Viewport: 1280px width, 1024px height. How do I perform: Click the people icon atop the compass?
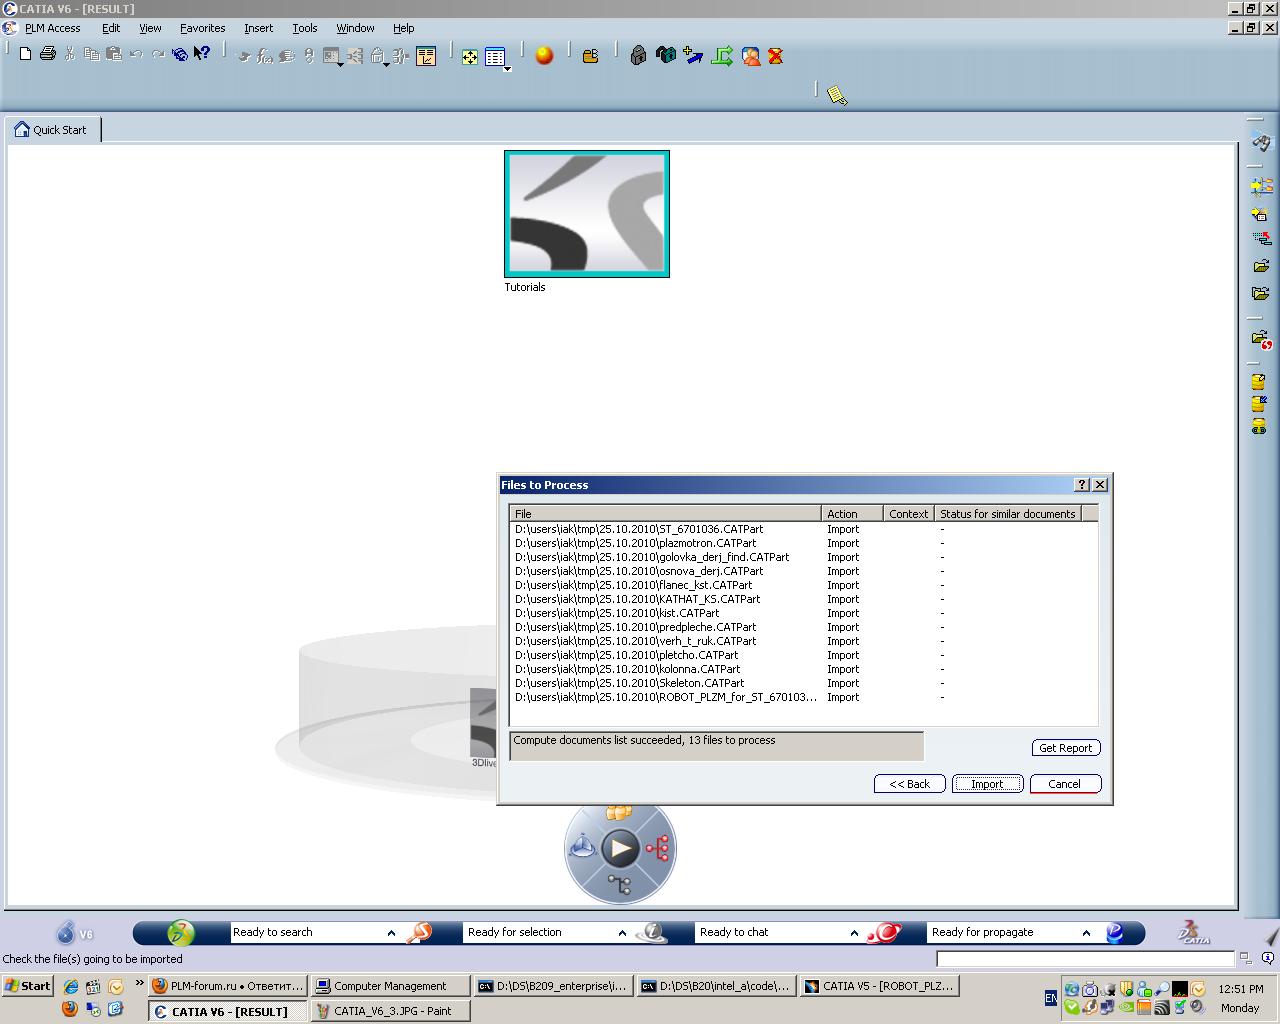pyautogui.click(x=619, y=811)
